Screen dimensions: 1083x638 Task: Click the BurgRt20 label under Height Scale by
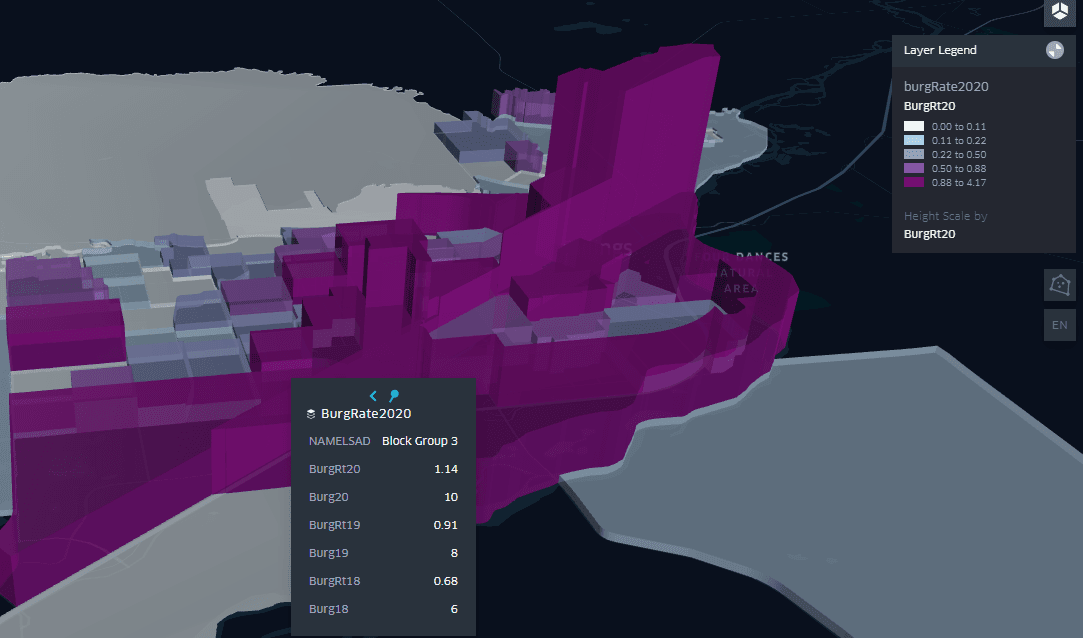(x=929, y=234)
